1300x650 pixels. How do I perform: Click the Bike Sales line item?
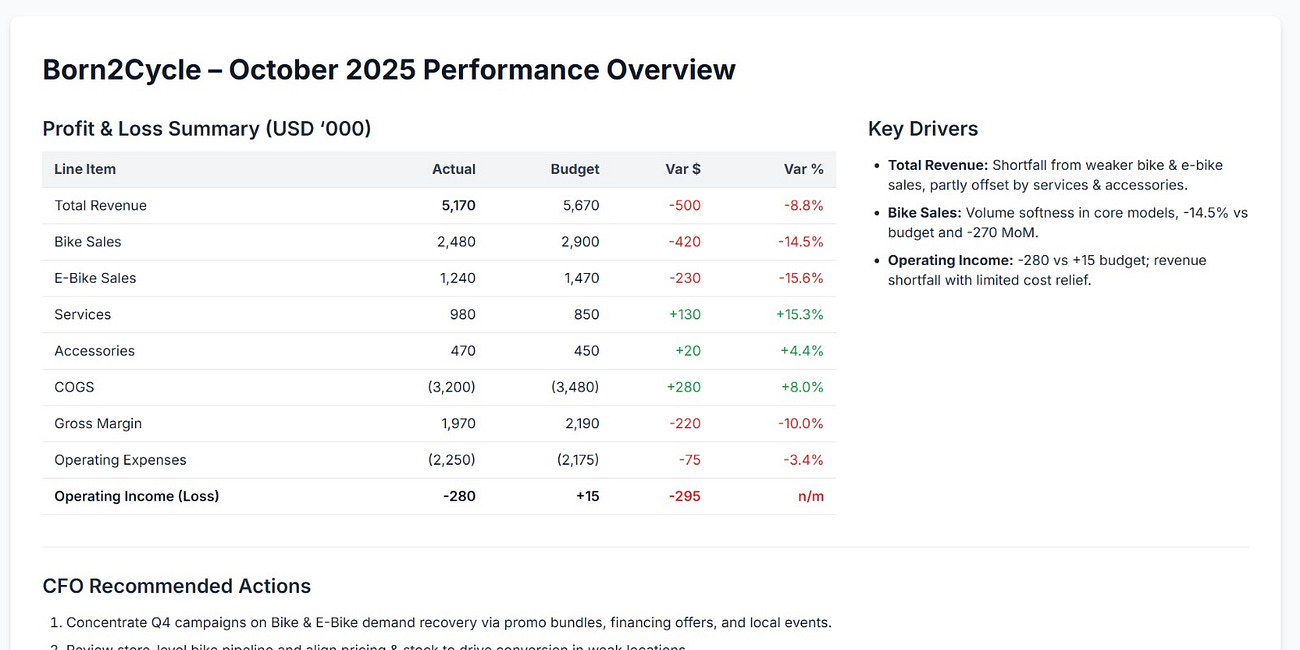click(x=87, y=241)
